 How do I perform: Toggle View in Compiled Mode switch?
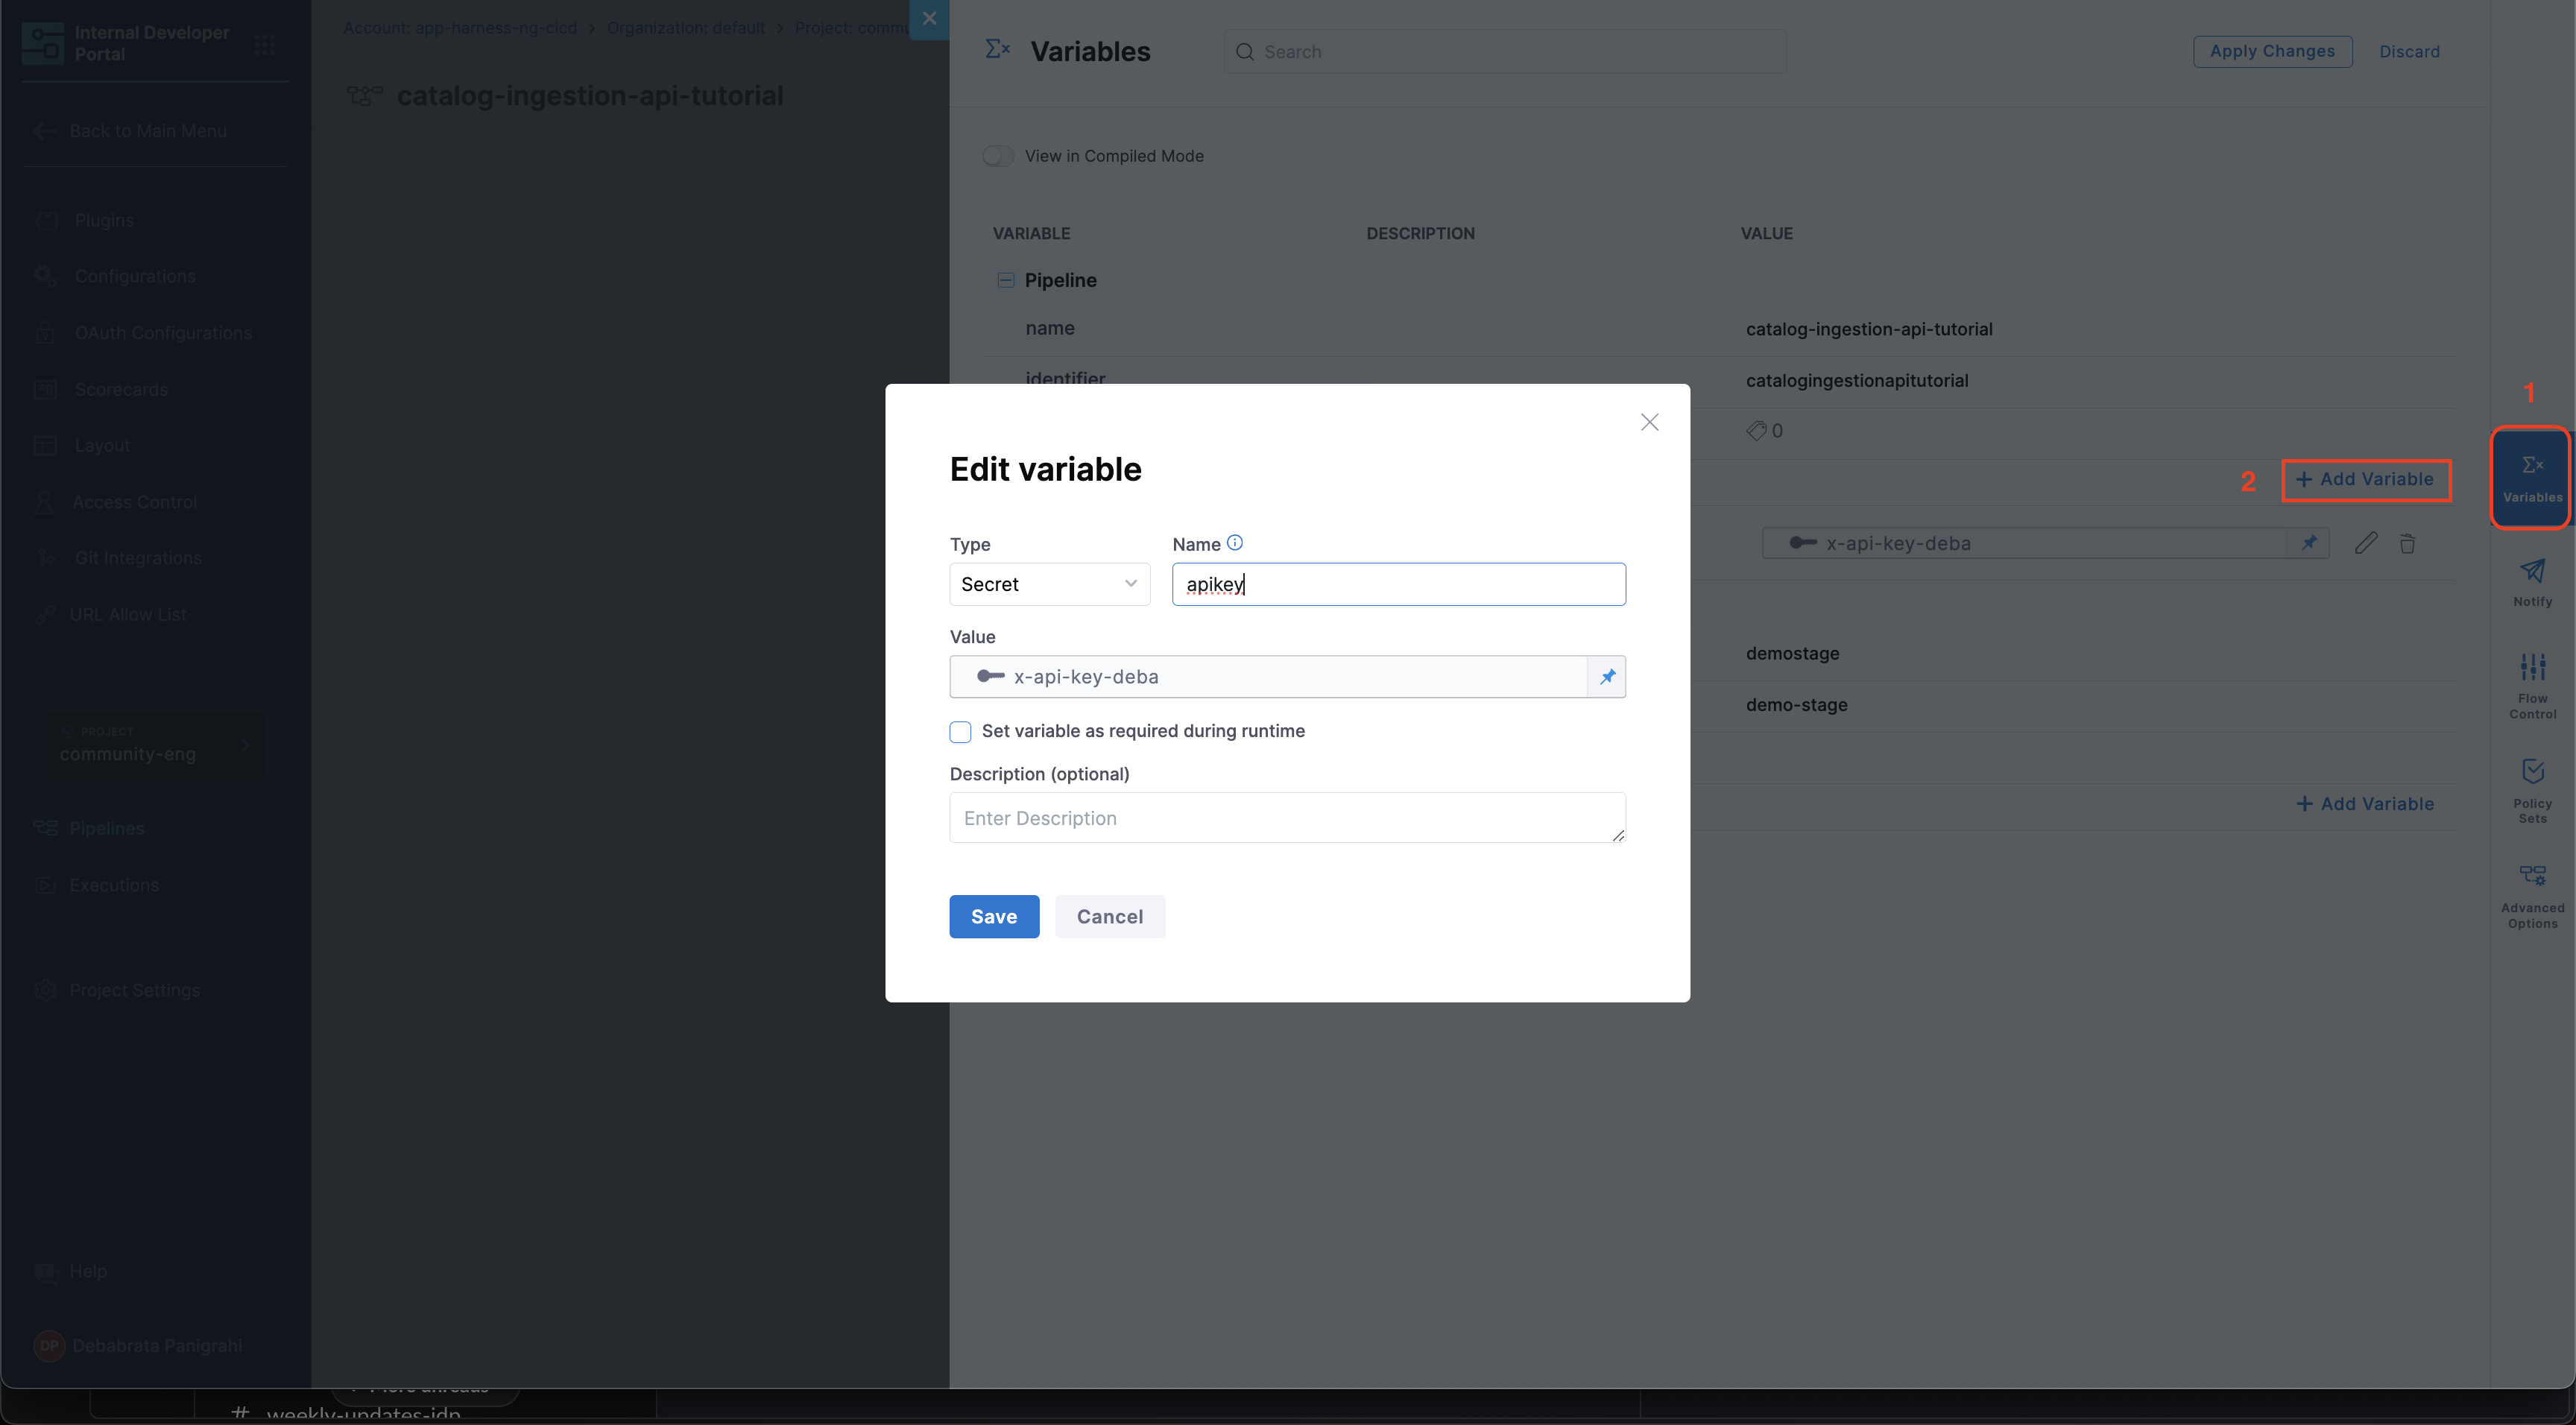coord(998,156)
